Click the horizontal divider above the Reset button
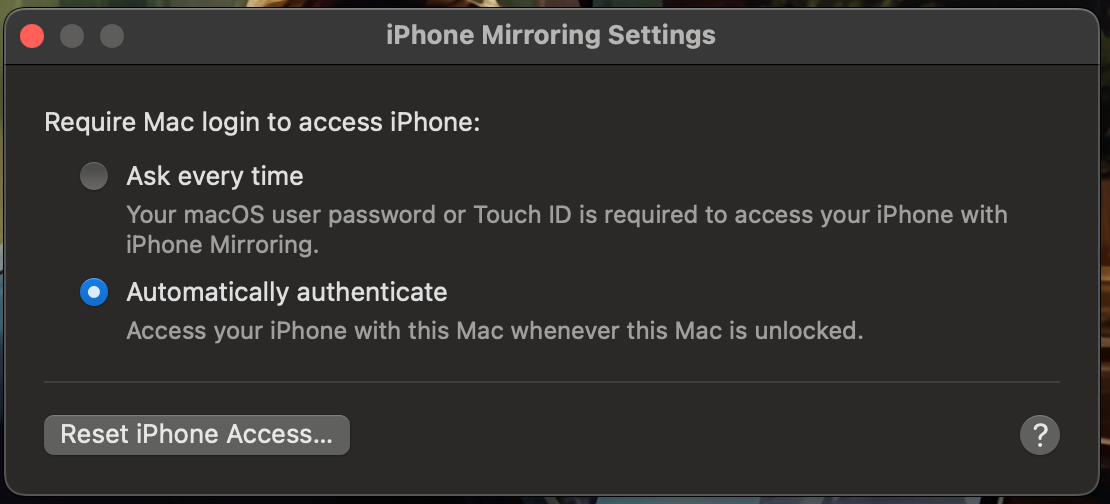Image resolution: width=1110 pixels, height=504 pixels. tap(550, 381)
